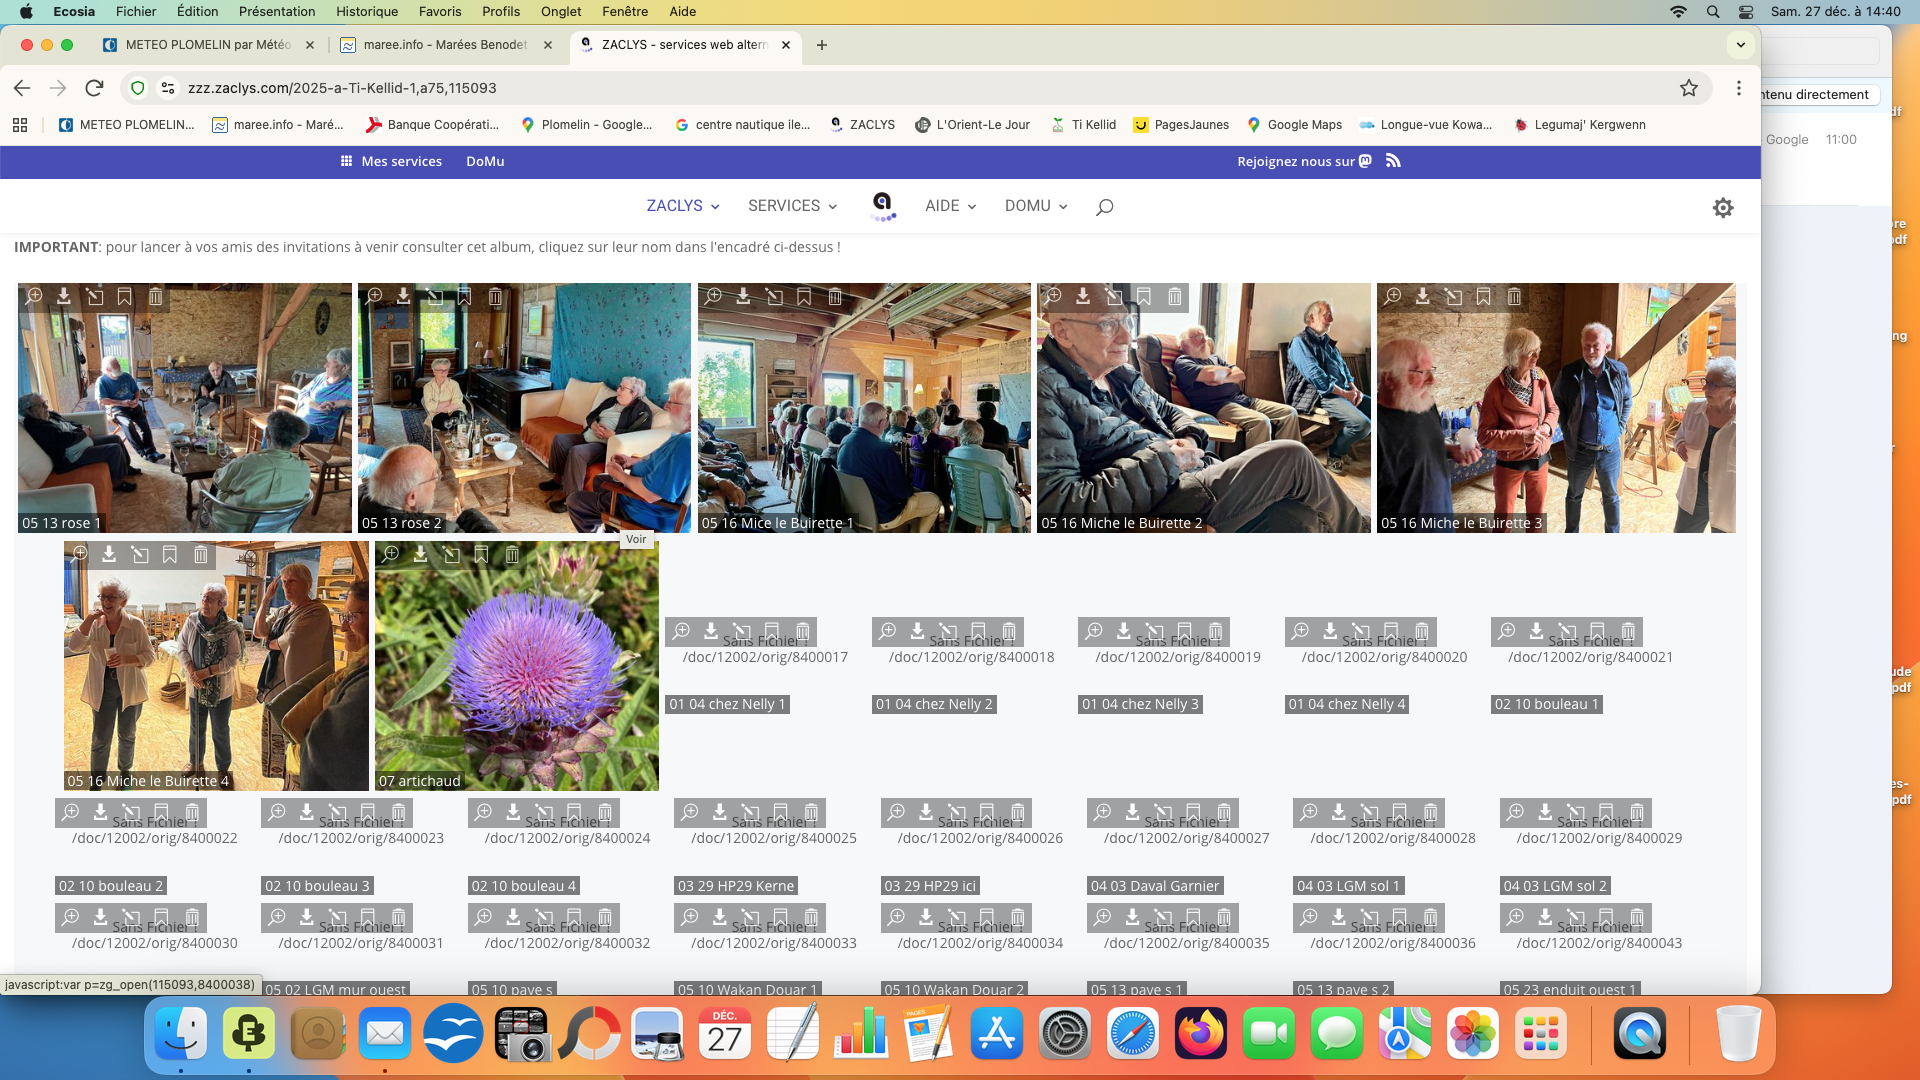Expand the SERVICES dropdown menu
Image resolution: width=1920 pixels, height=1080 pixels.
coord(793,206)
